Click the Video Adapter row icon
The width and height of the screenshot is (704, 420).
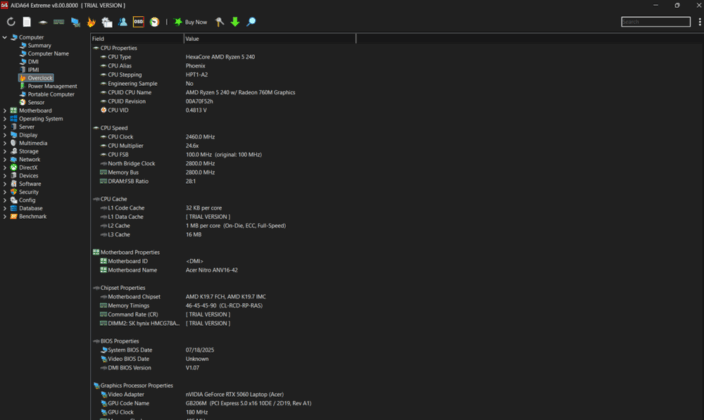click(x=104, y=394)
